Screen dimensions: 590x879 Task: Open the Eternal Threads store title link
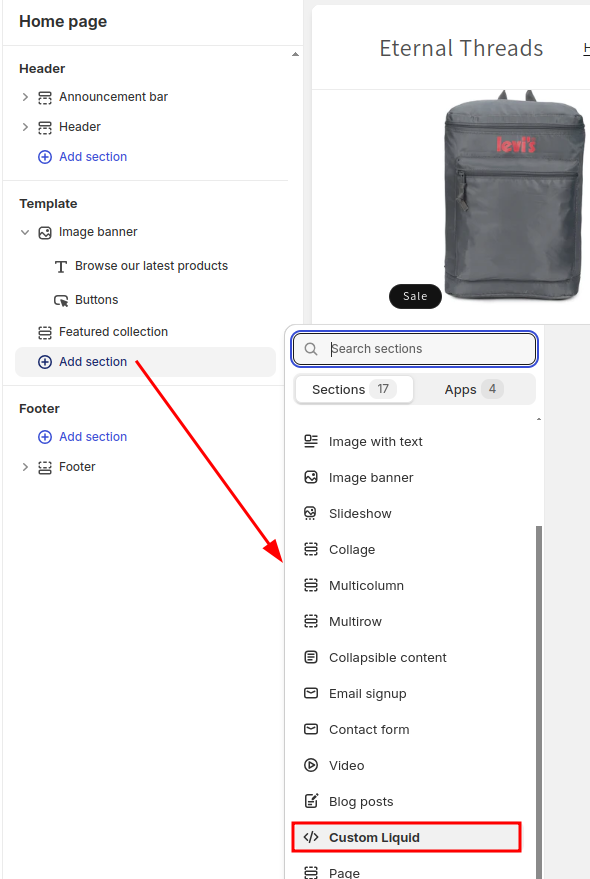tap(461, 48)
